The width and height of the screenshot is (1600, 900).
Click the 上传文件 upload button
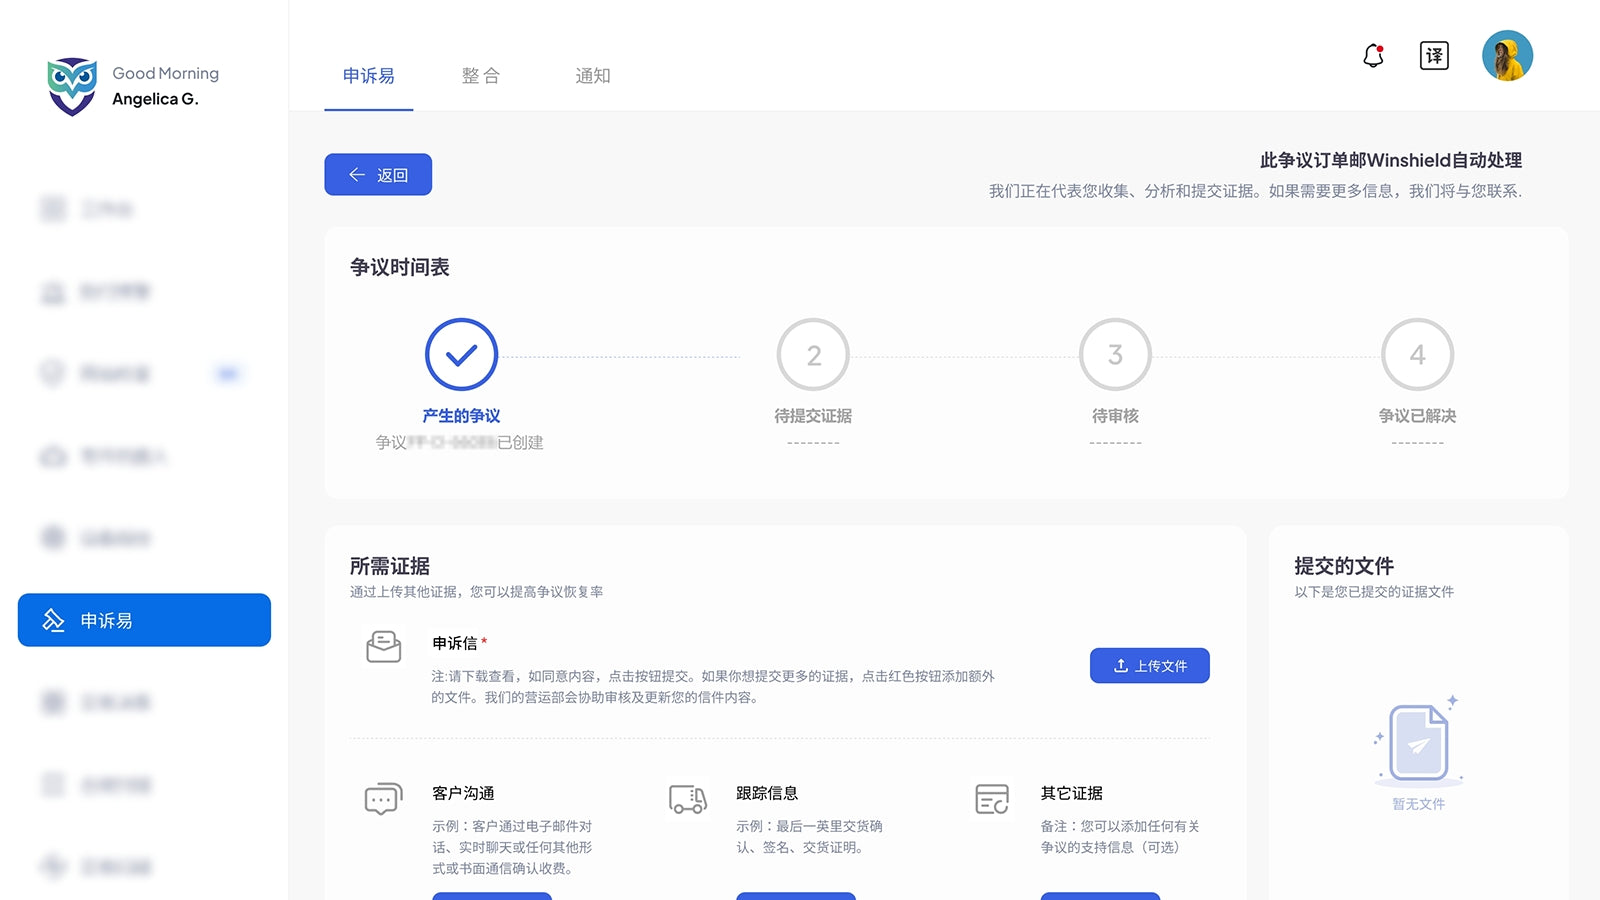pos(1150,666)
